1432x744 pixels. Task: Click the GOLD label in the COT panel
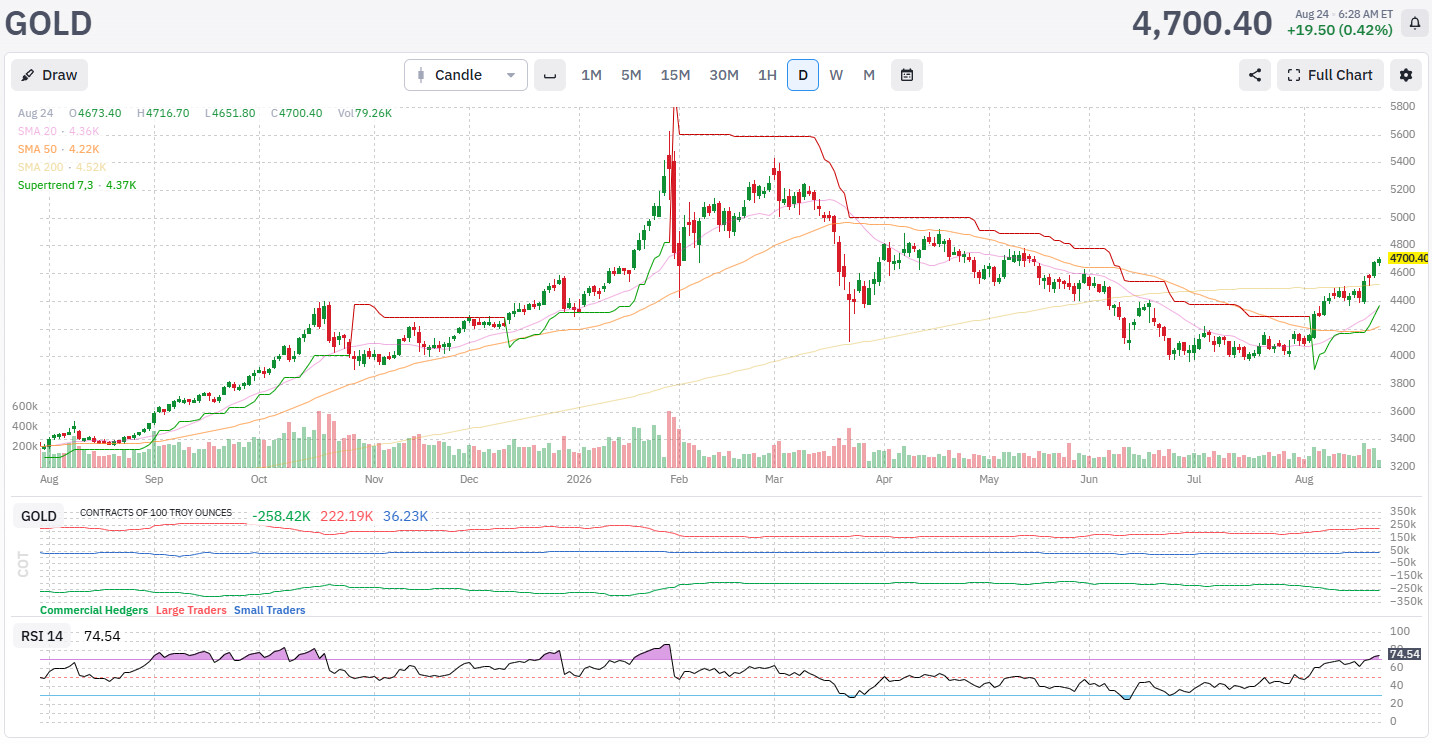click(39, 516)
